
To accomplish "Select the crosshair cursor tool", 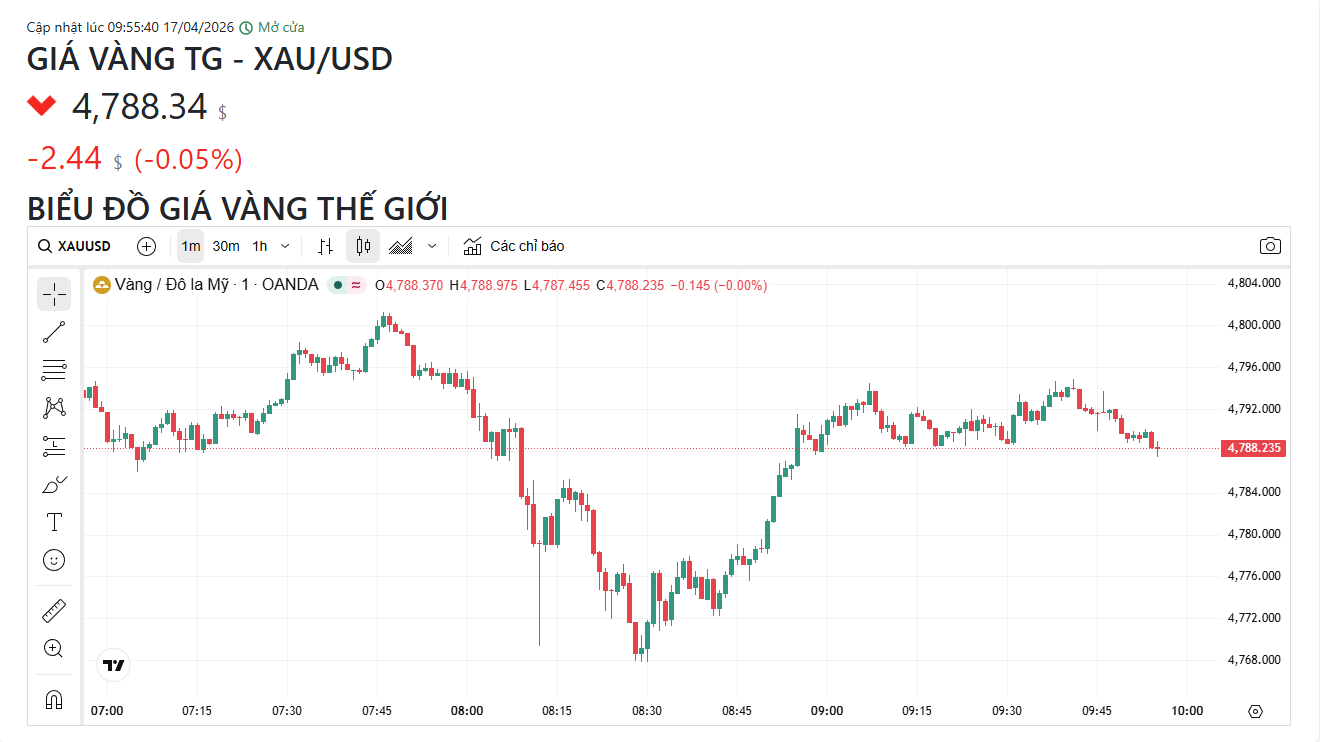I will [54, 294].
